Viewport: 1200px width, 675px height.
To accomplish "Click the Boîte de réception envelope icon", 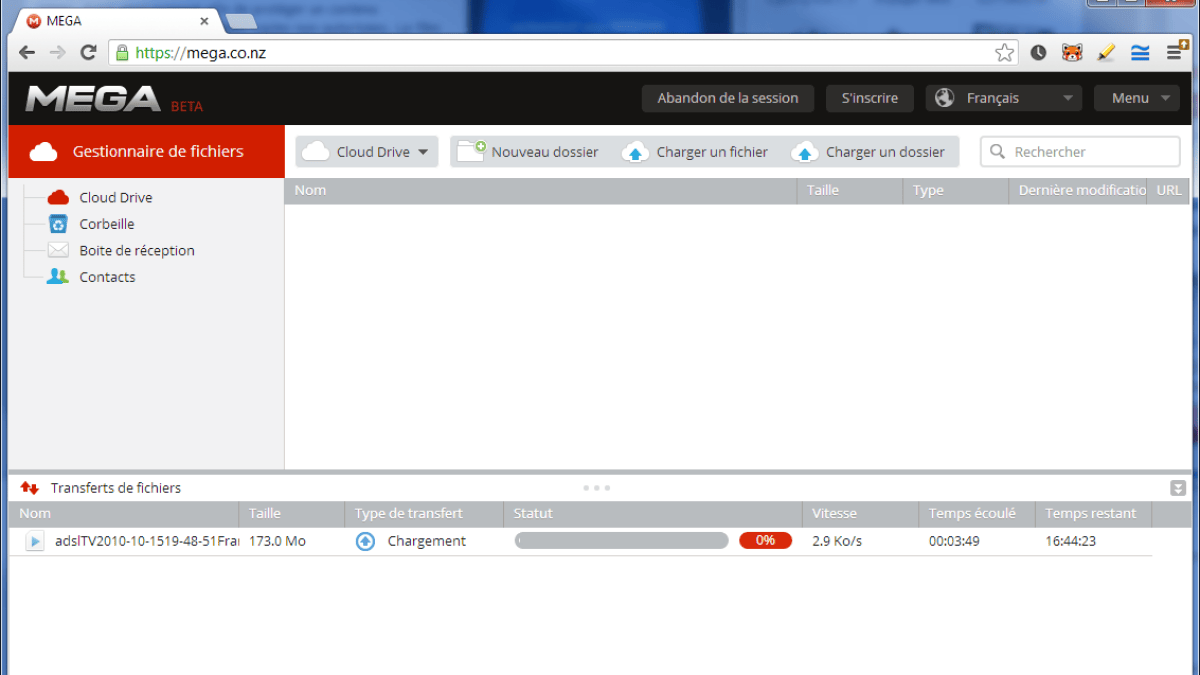I will (58, 250).
